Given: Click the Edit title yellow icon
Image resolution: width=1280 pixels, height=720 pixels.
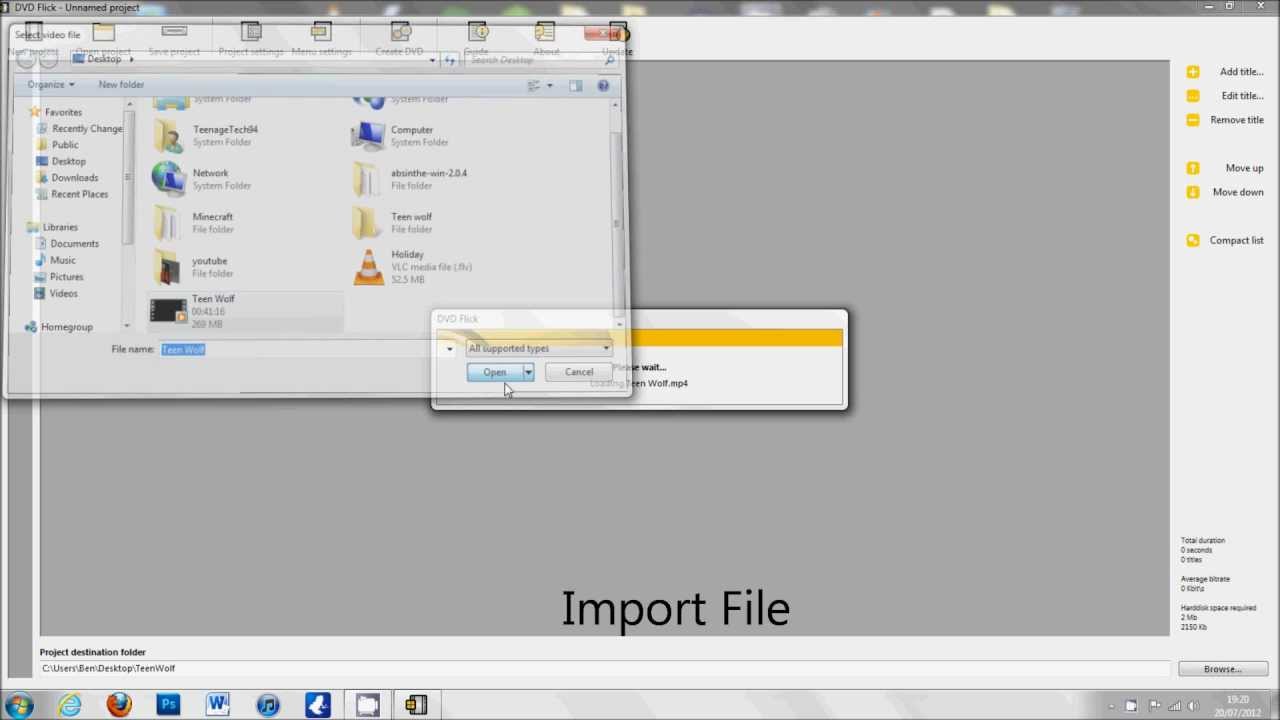Looking at the screenshot, I should coord(1192,96).
